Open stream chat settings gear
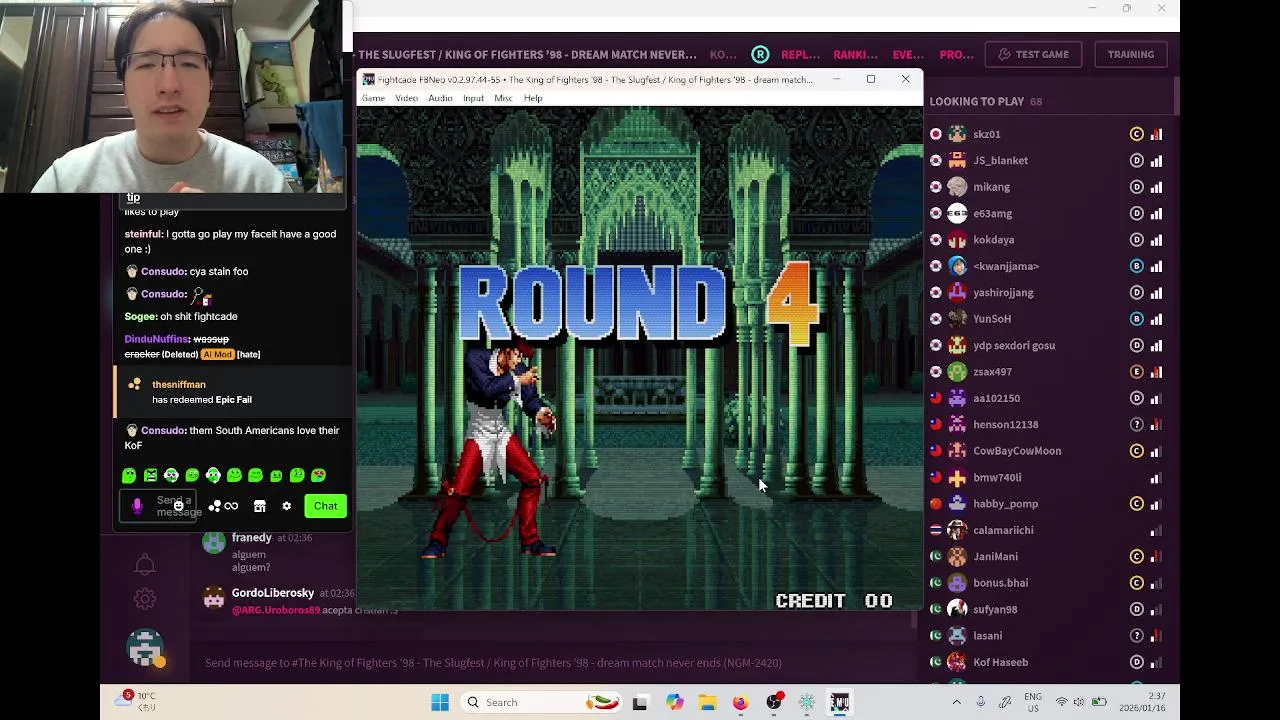The height and width of the screenshot is (720, 1280). (286, 506)
